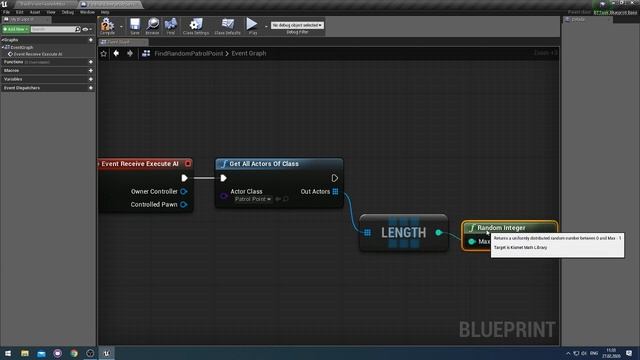Collapse the EventGraph tree item

[3, 47]
